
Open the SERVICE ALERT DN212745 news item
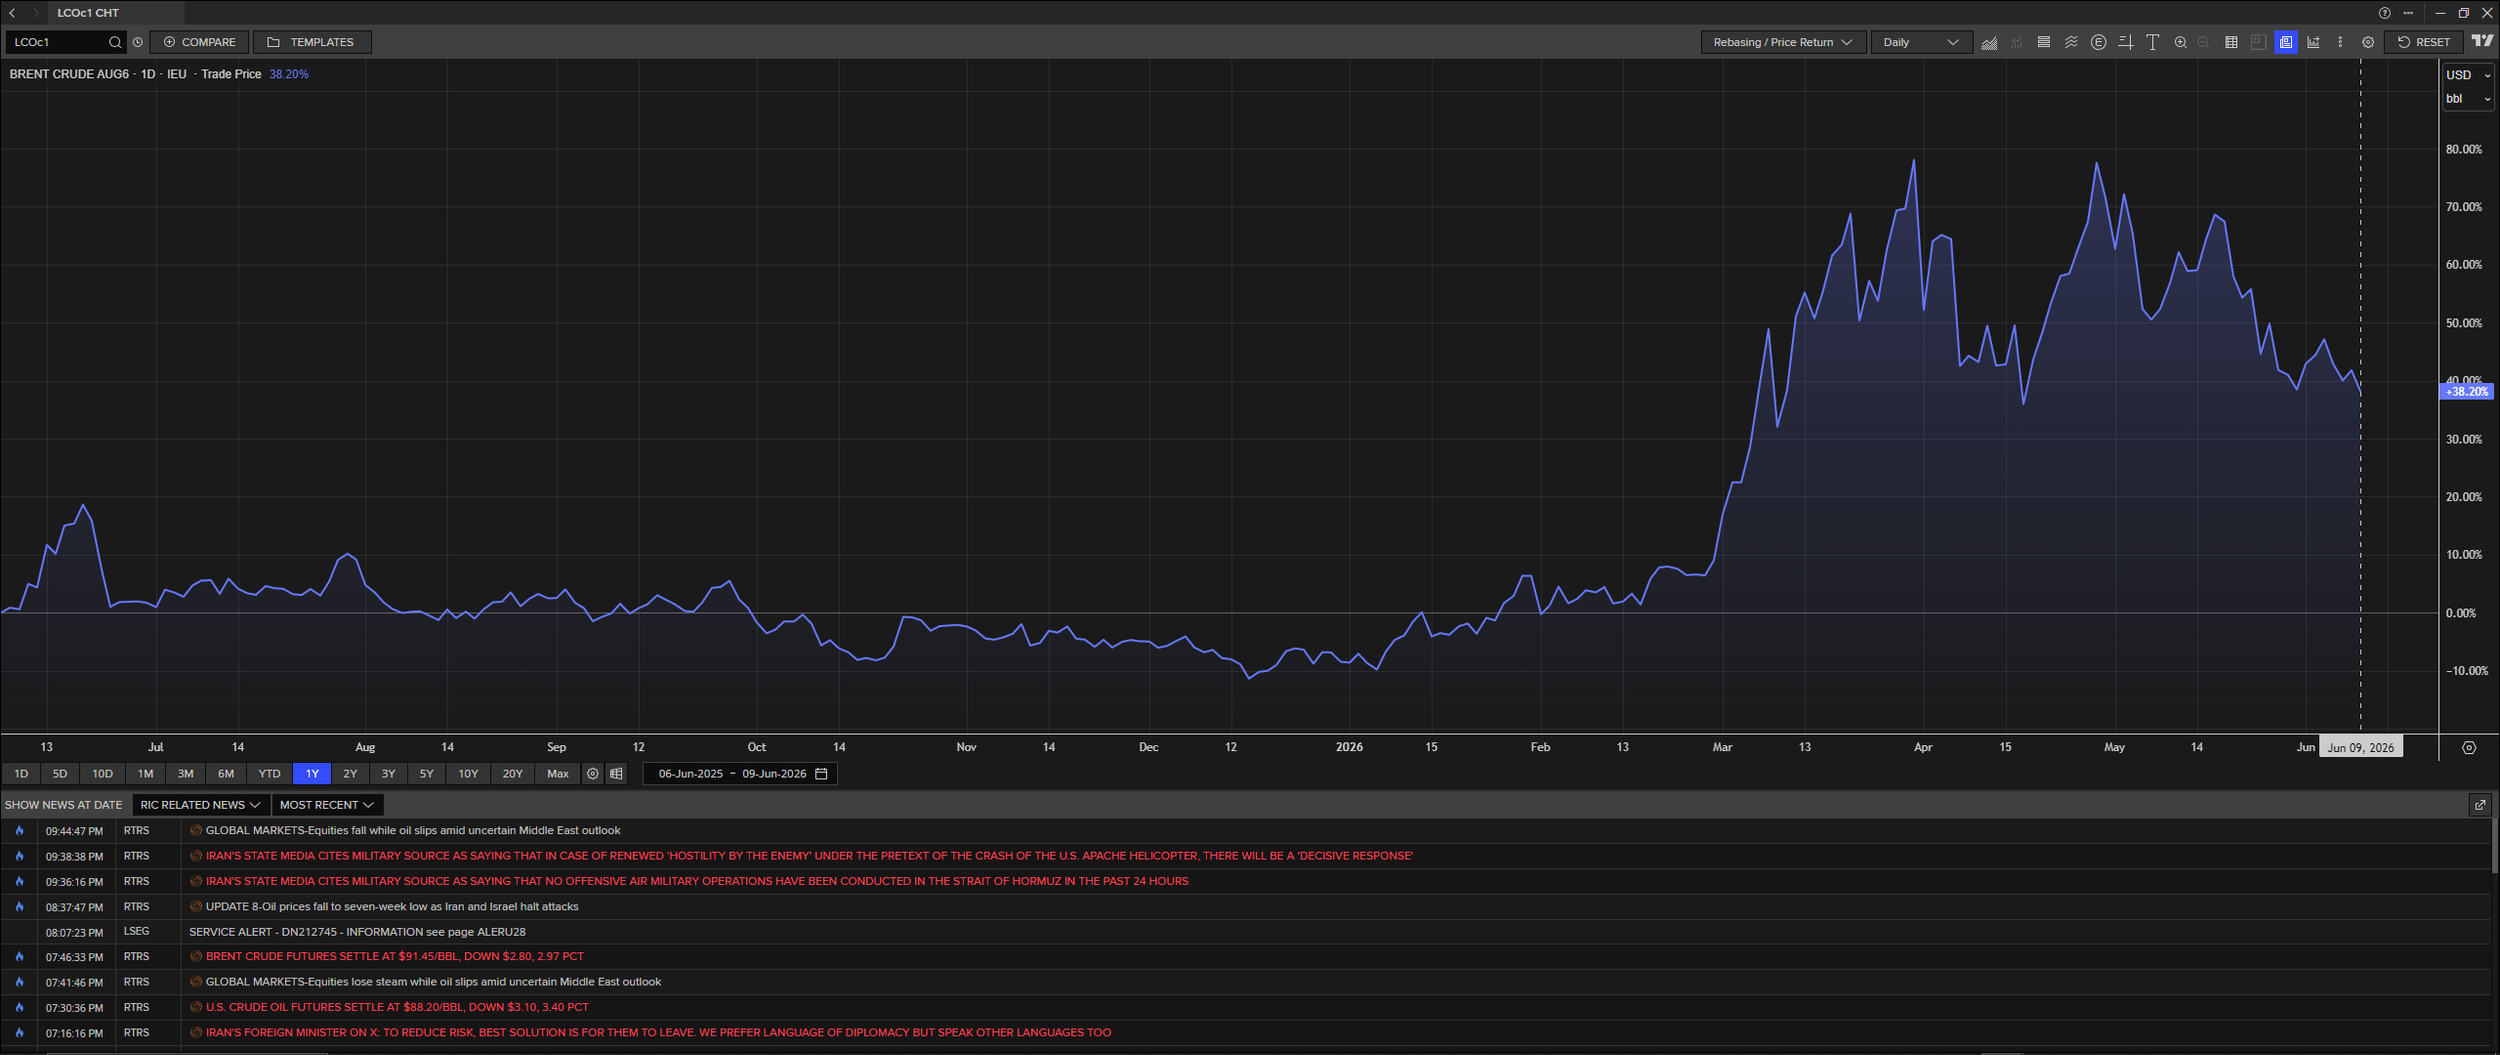[x=357, y=932]
